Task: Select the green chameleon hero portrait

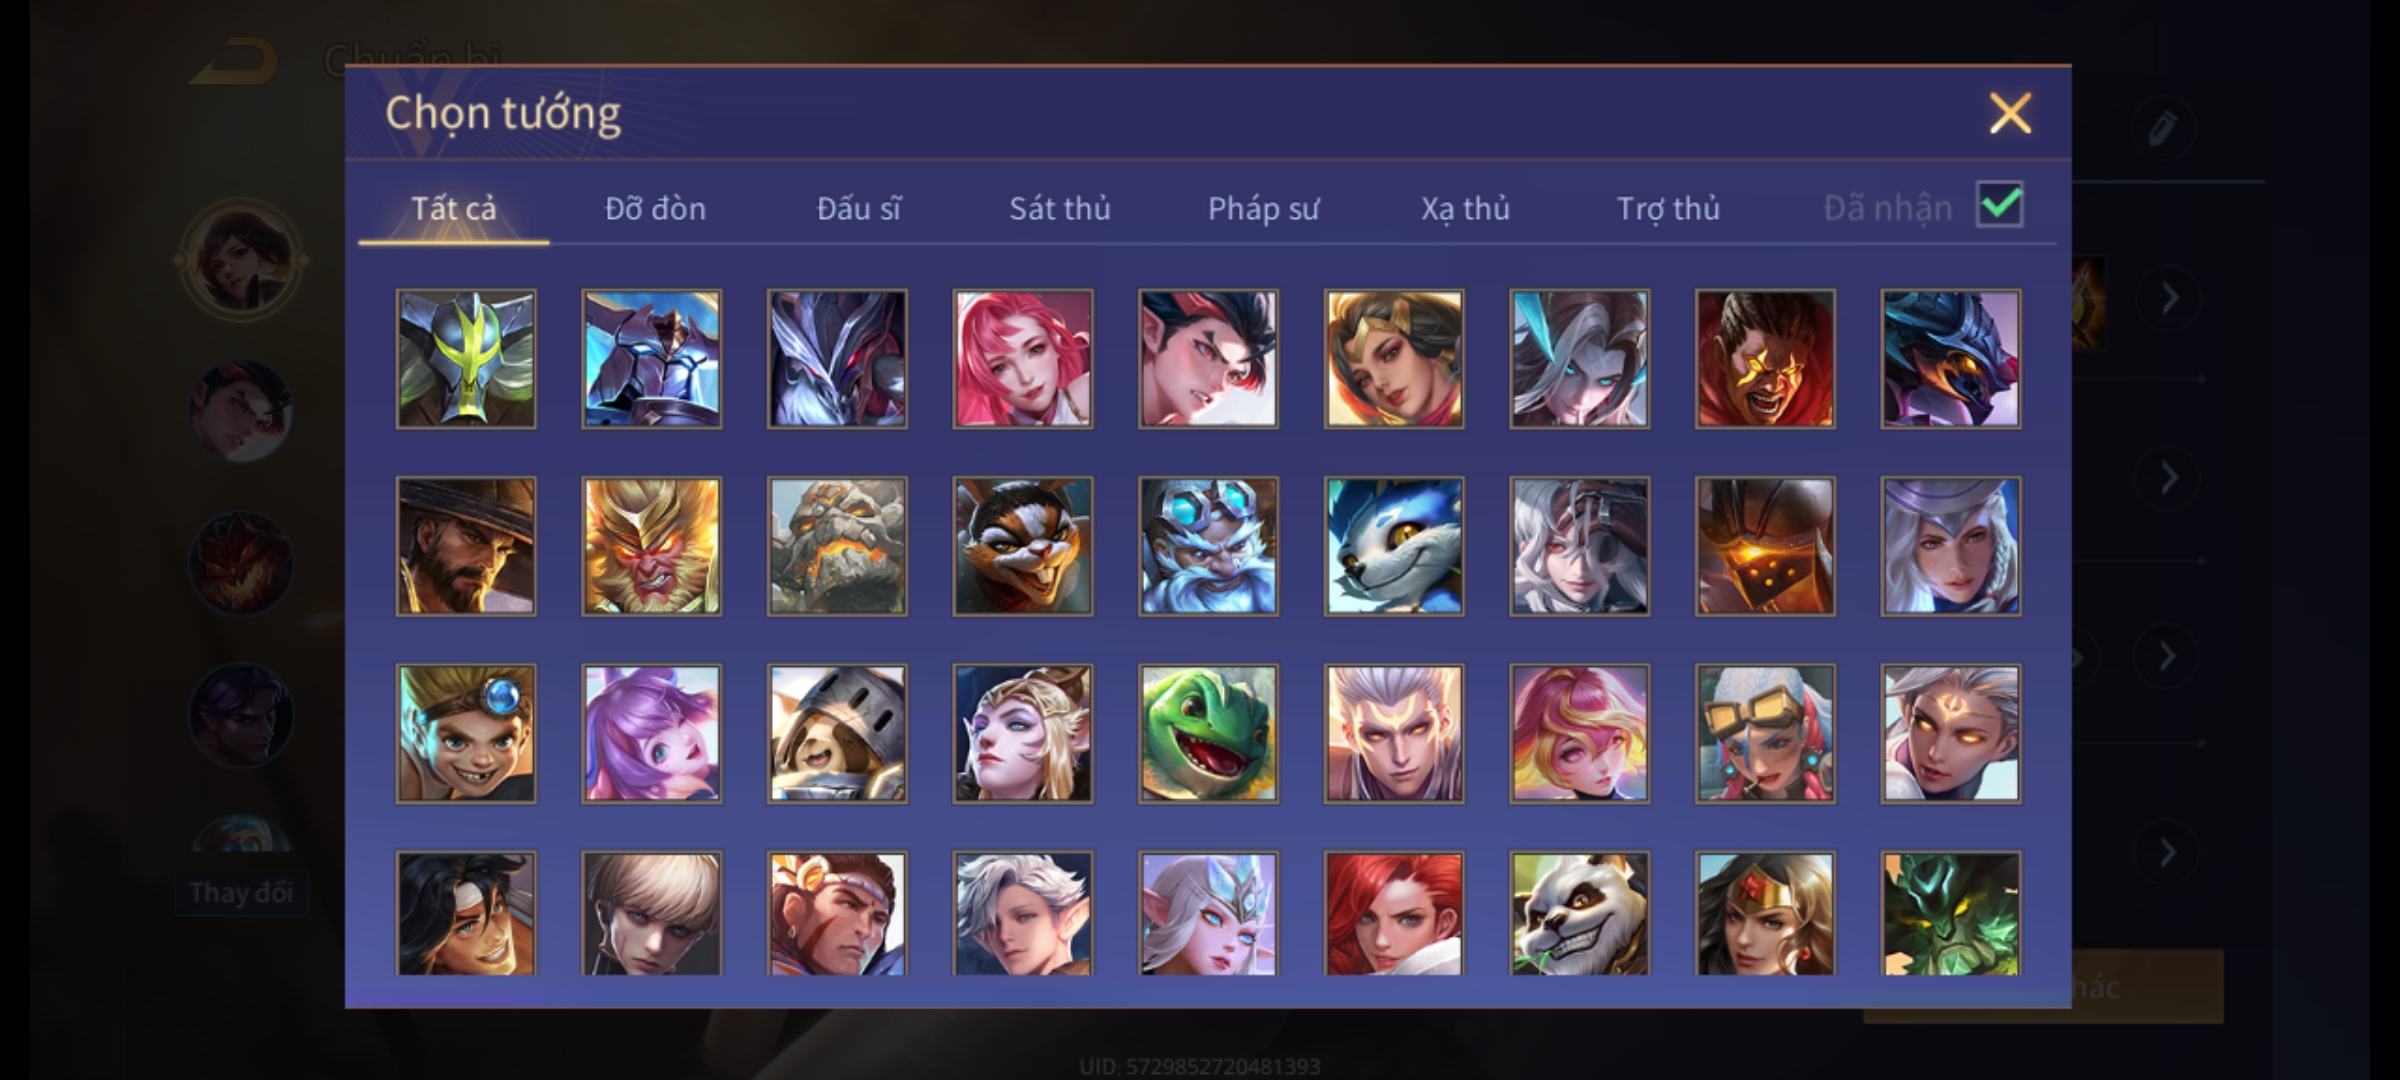Action: click(1208, 734)
